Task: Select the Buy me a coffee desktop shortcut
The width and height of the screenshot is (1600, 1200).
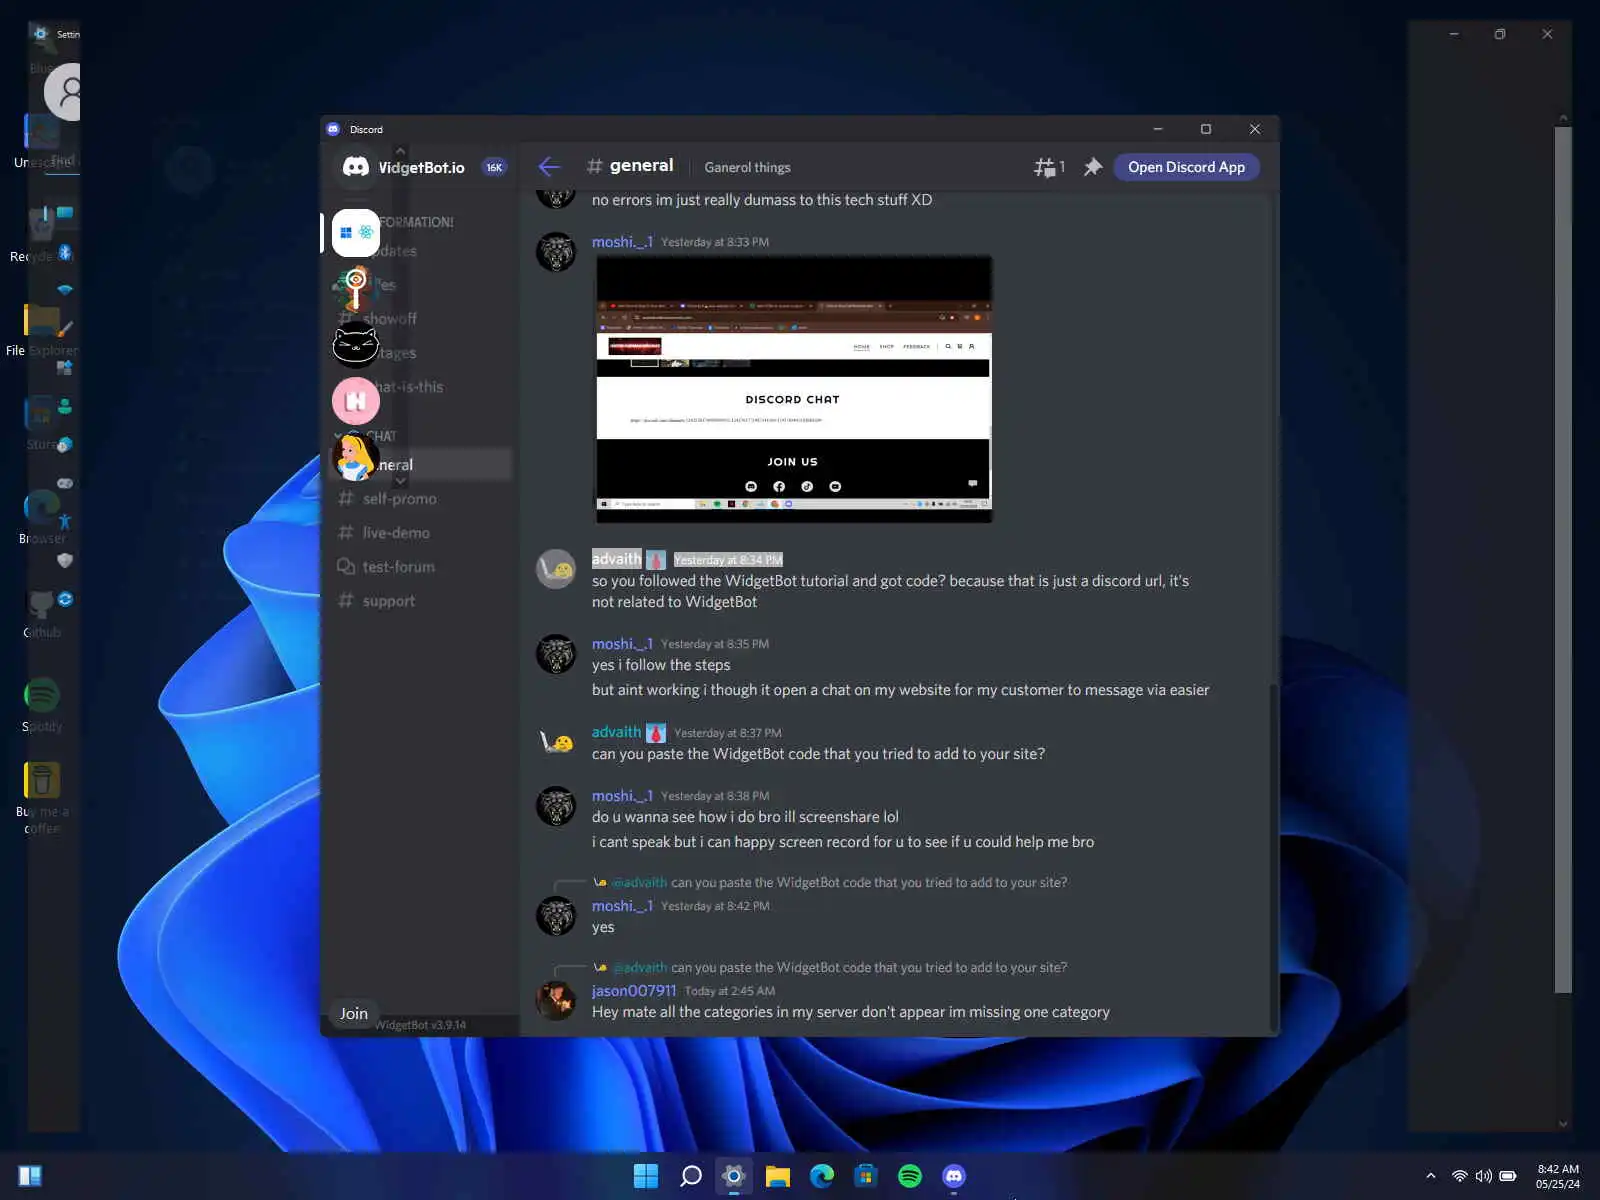Action: tap(42, 797)
